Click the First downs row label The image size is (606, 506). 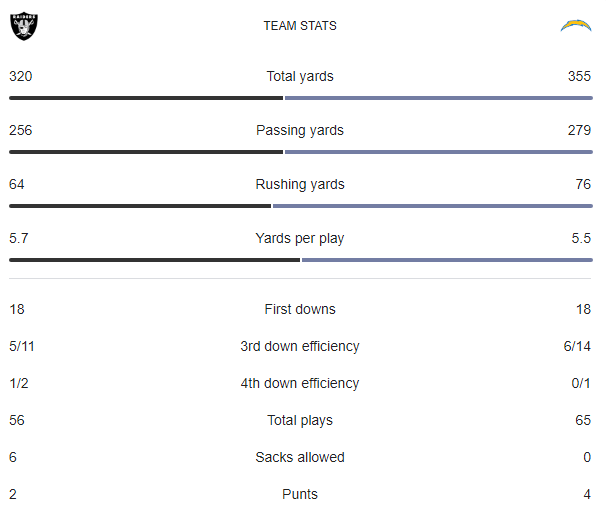[x=300, y=309]
